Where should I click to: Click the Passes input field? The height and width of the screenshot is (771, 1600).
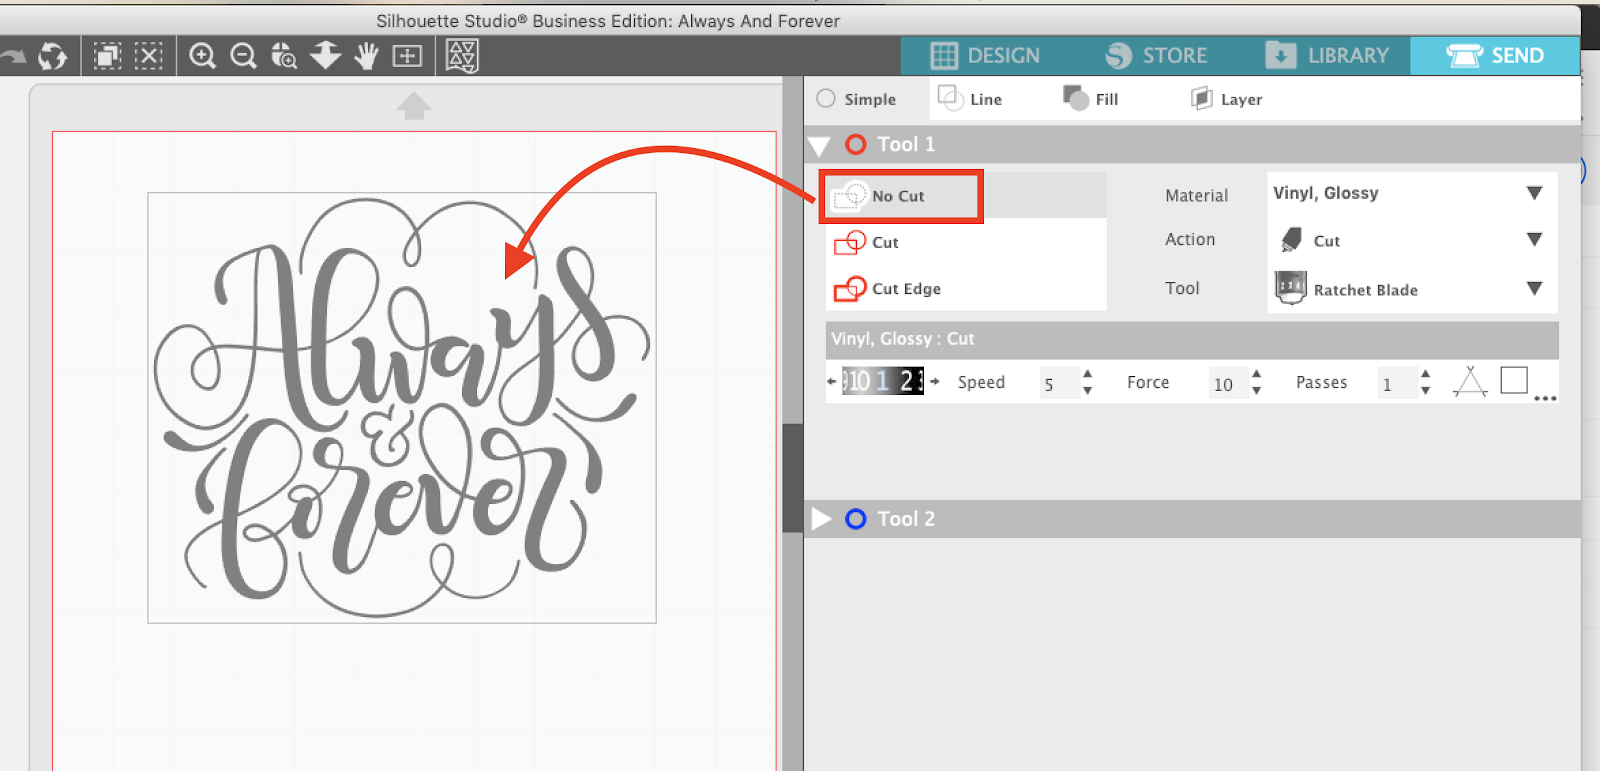1397,383
